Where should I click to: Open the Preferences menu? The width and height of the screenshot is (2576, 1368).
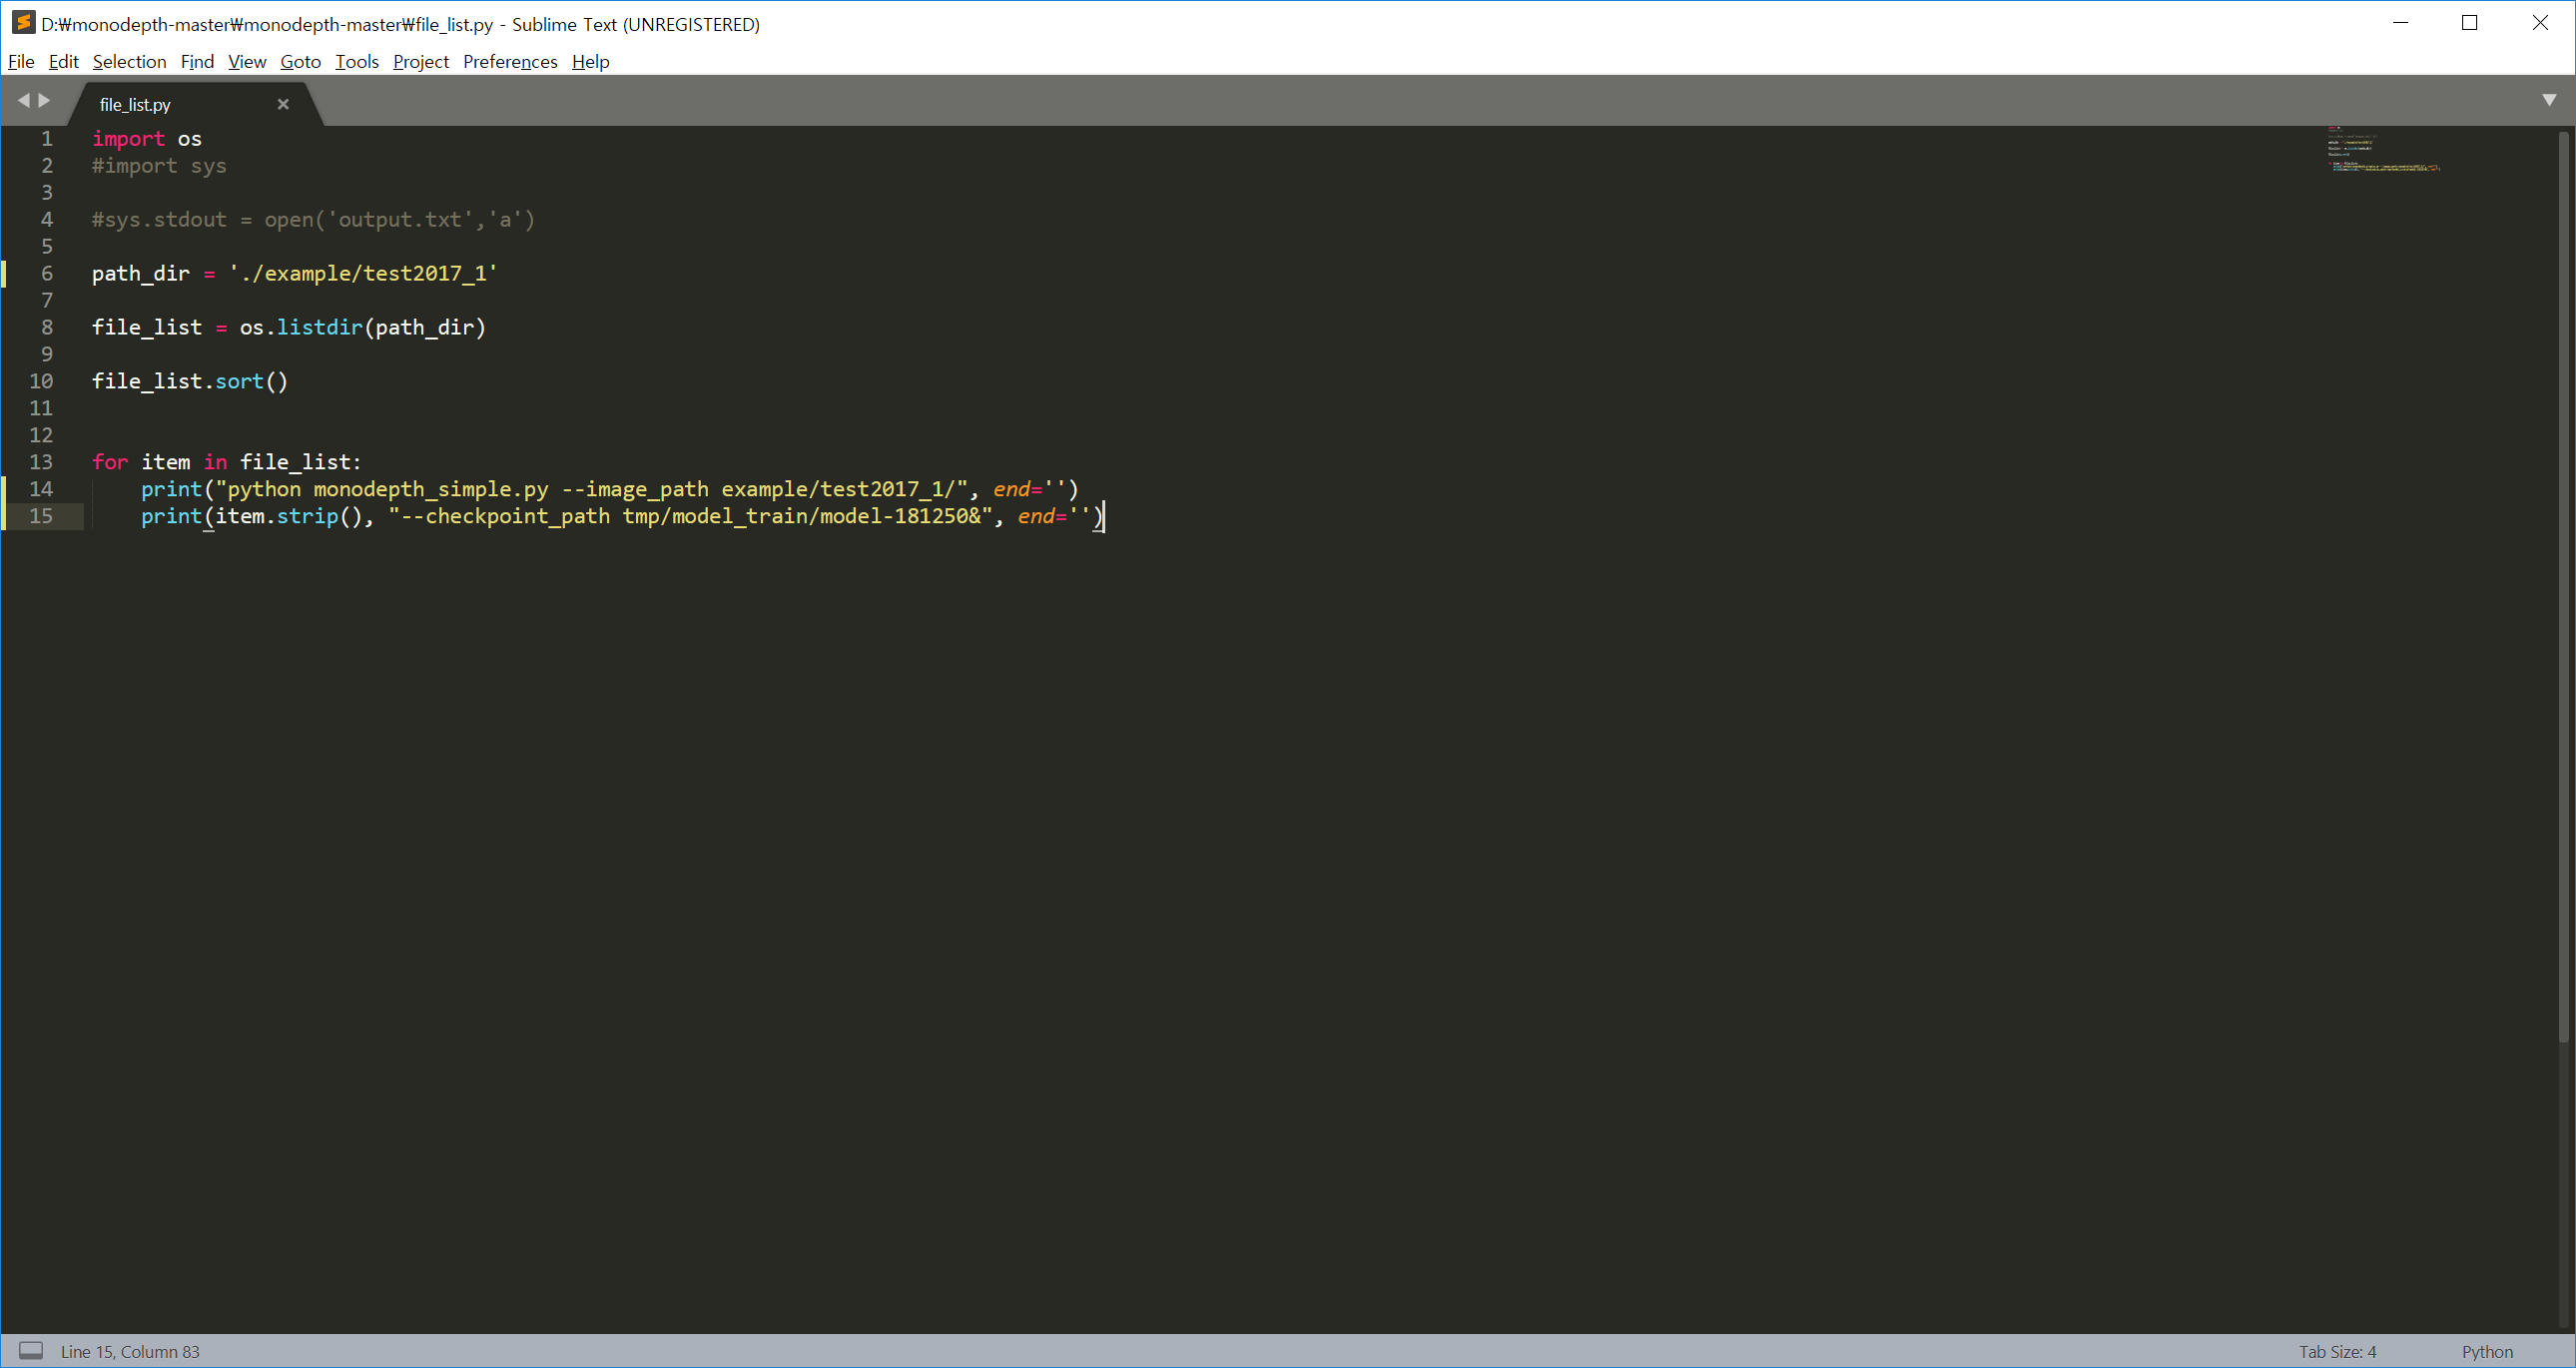coord(510,61)
